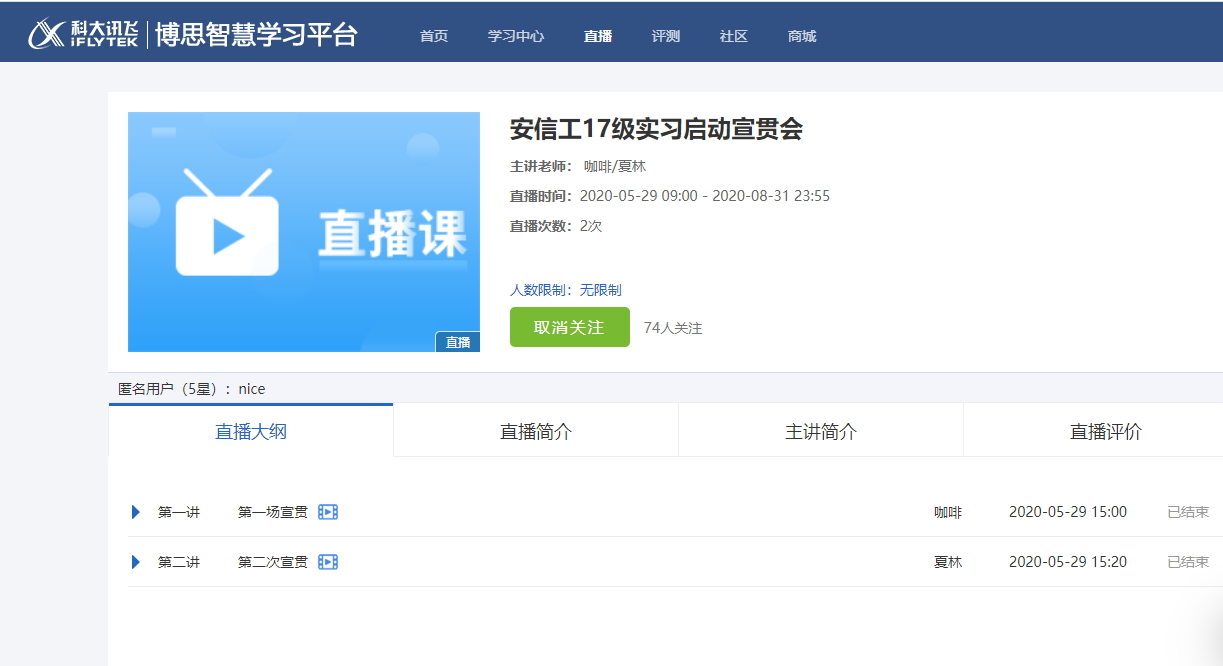This screenshot has height=666, width=1223.
Task: Open the replay video icon beside 第二次宣贯
Action: [327, 561]
